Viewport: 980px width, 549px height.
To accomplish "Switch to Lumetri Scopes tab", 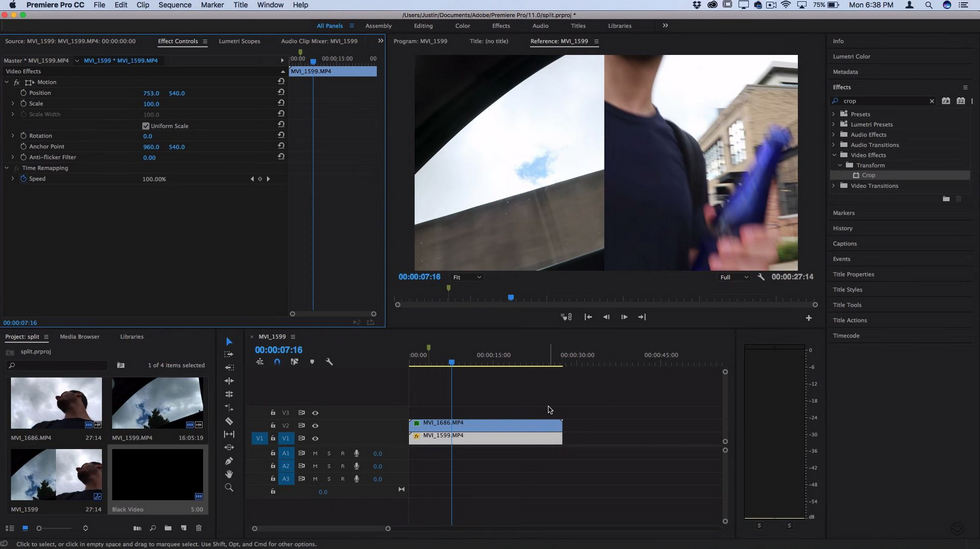I will tap(239, 41).
